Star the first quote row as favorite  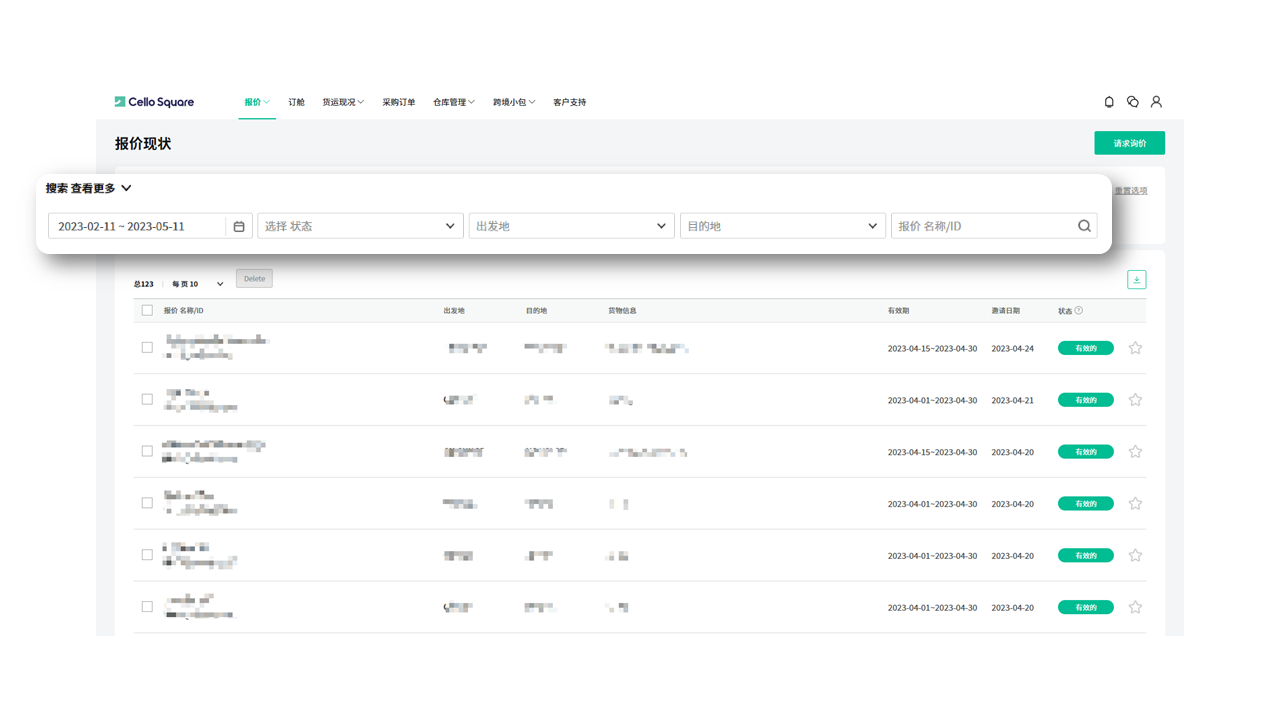coord(1135,348)
